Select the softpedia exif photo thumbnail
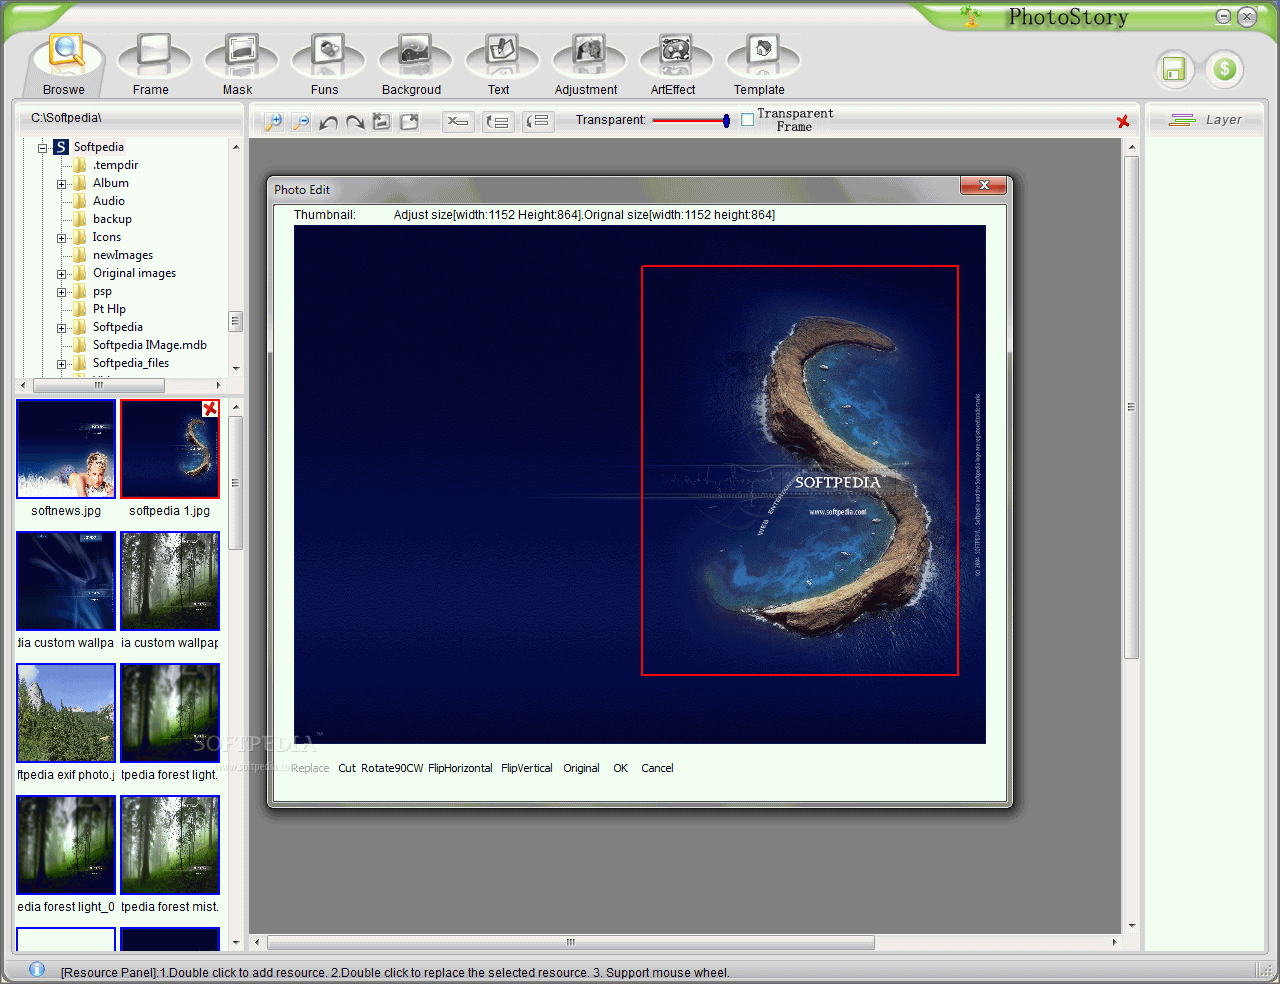 click(66, 713)
